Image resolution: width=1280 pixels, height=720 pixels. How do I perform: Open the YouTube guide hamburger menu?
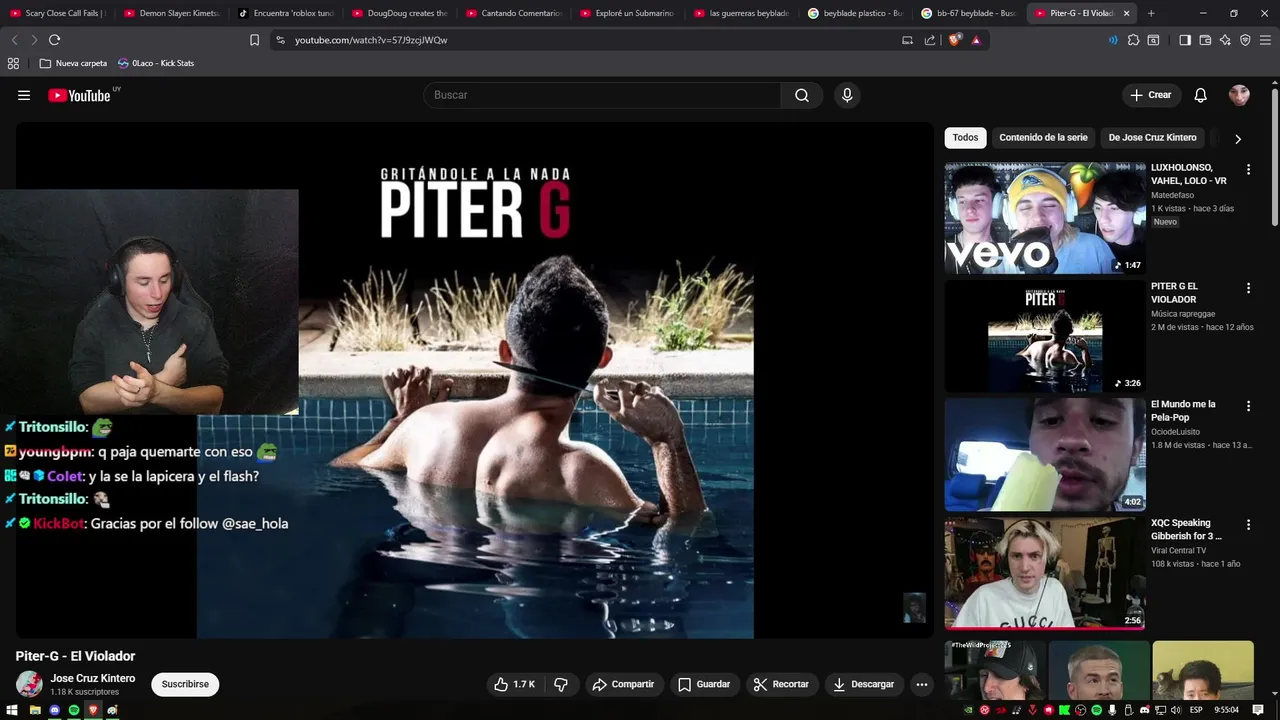pyautogui.click(x=24, y=95)
